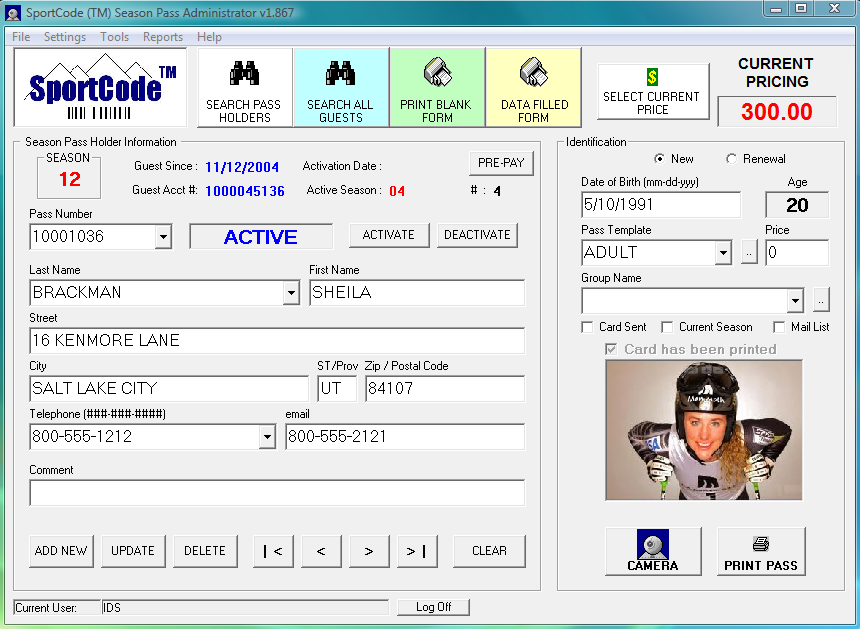860x629 pixels.
Task: Go to the next record
Action: [369, 551]
